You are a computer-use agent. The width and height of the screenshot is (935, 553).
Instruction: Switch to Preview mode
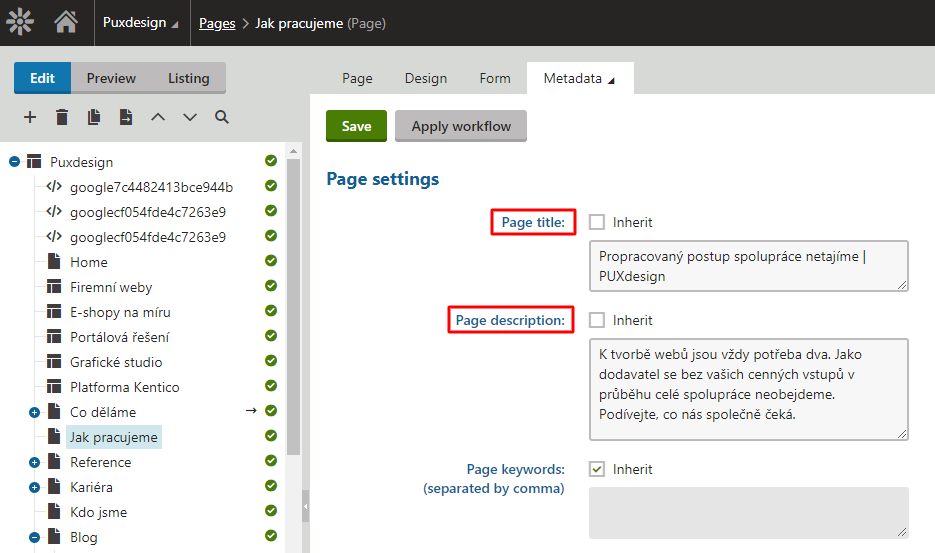point(111,78)
